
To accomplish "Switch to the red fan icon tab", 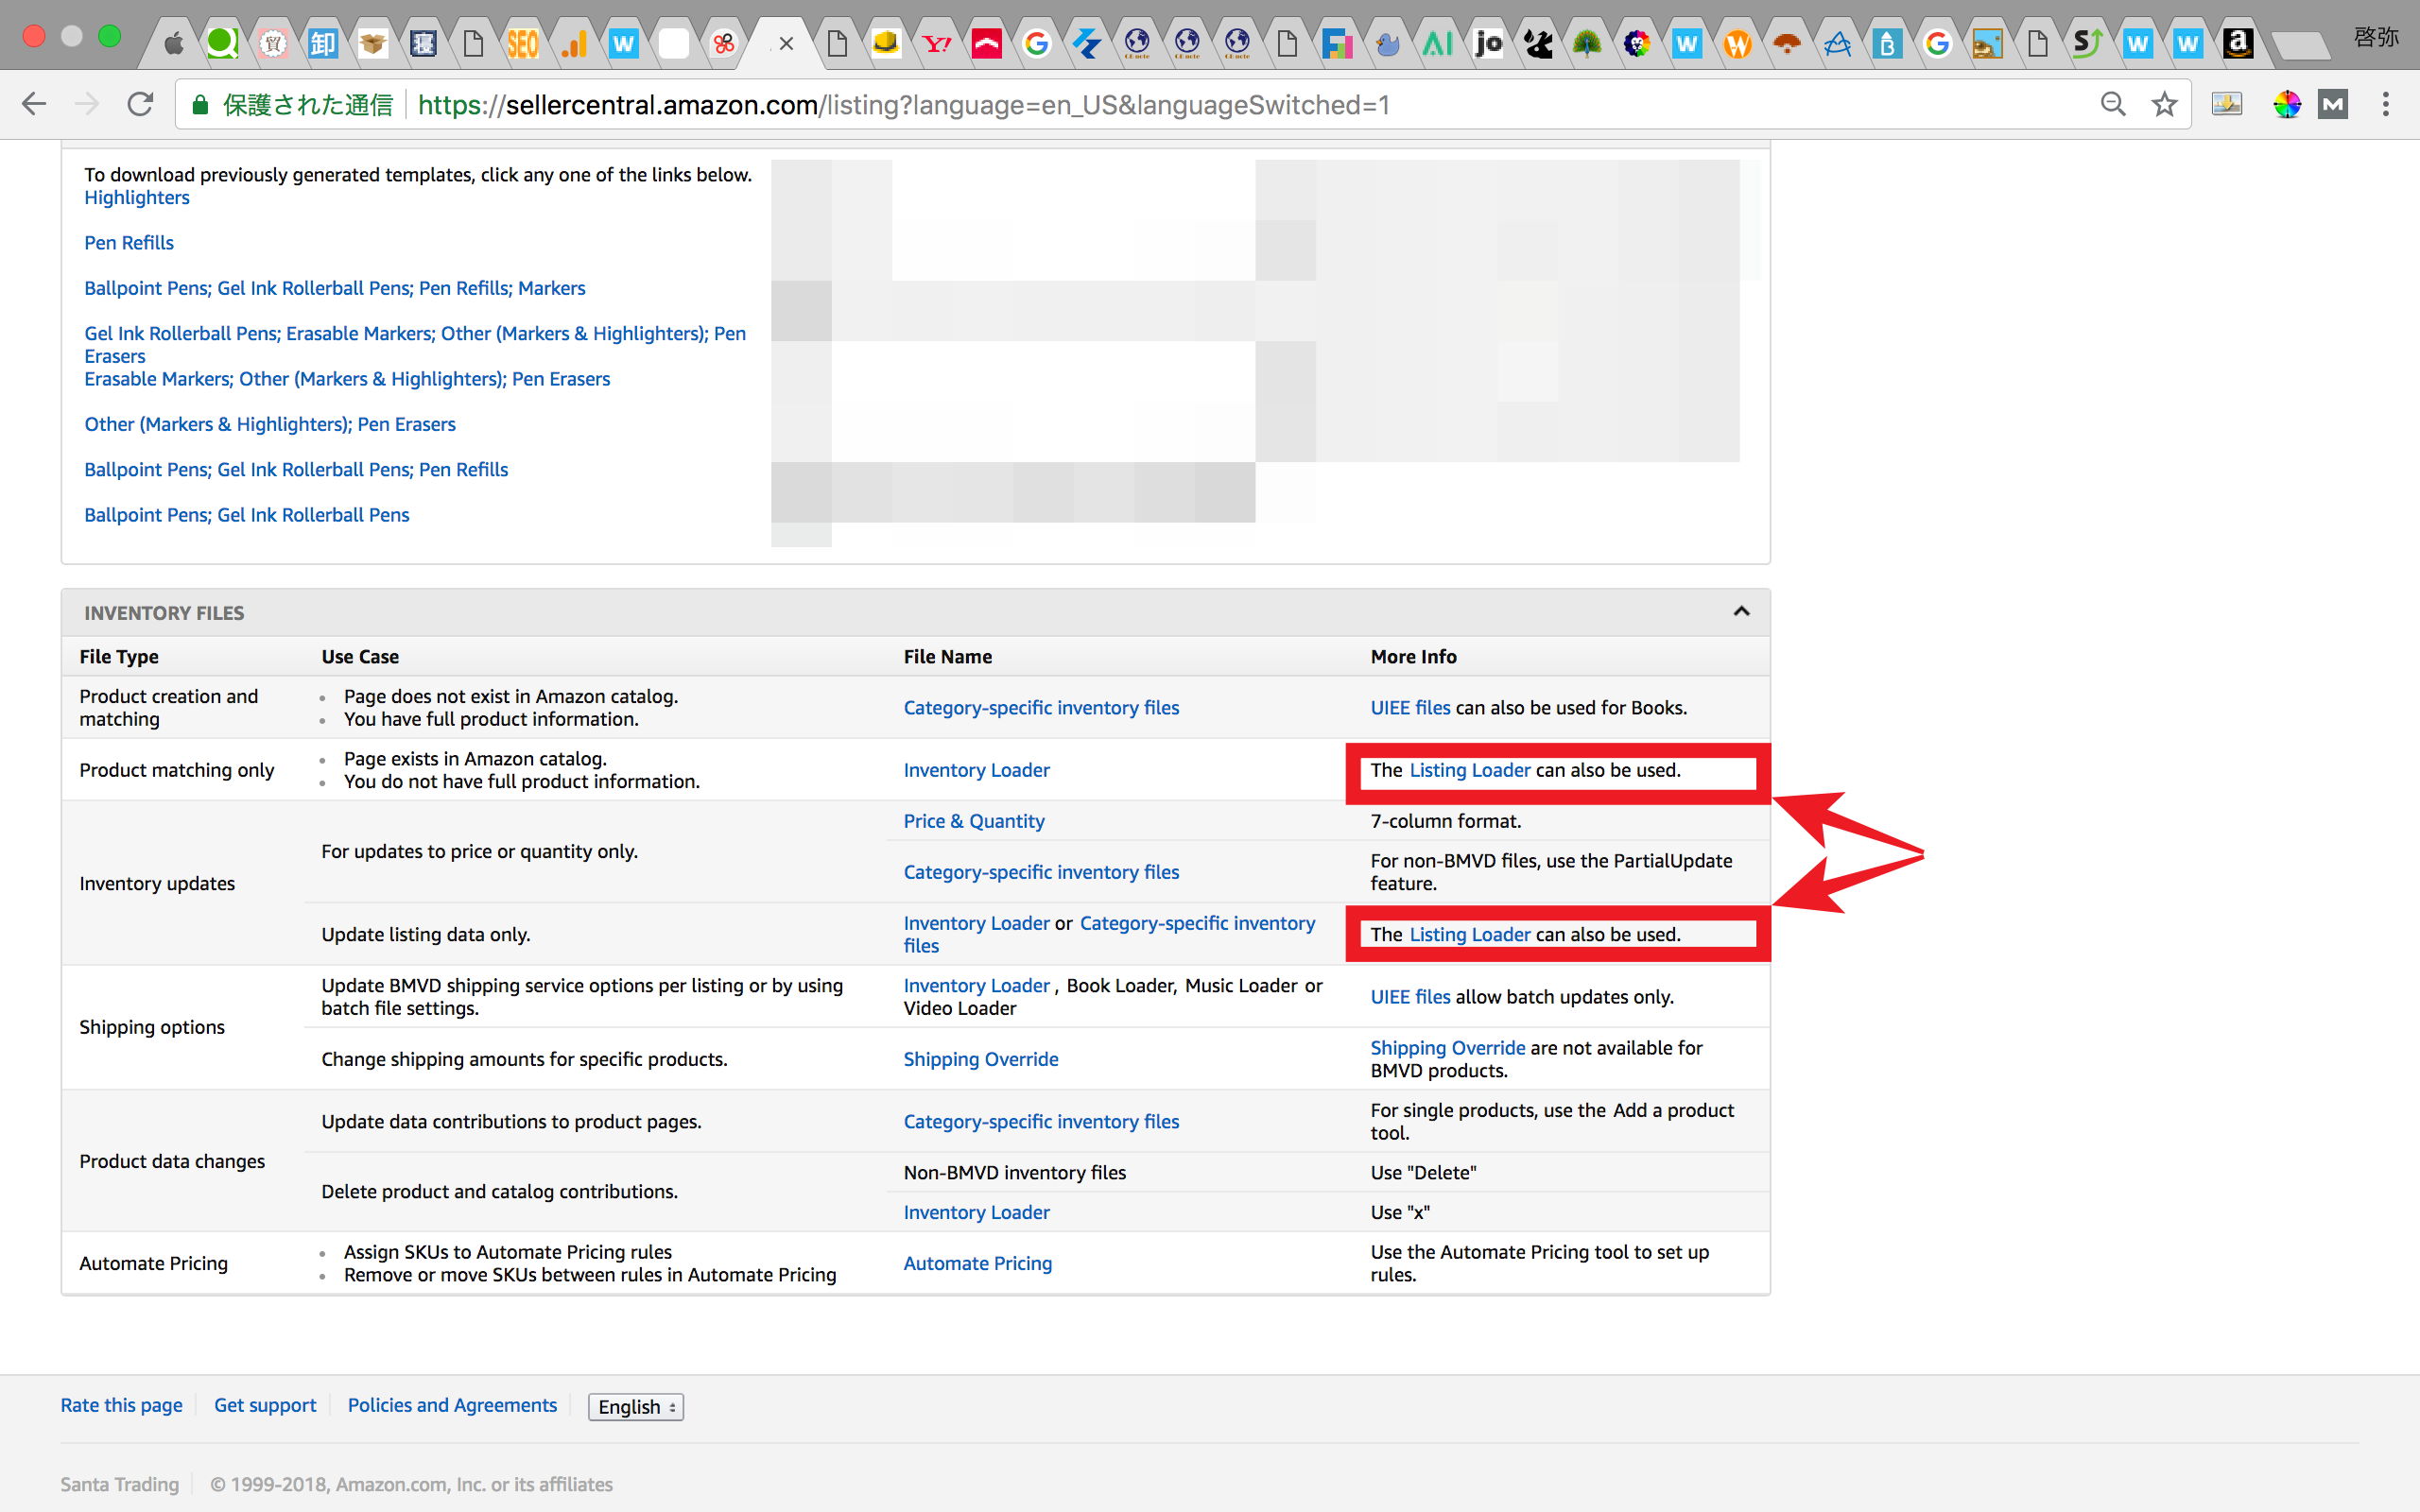I will [x=1787, y=43].
